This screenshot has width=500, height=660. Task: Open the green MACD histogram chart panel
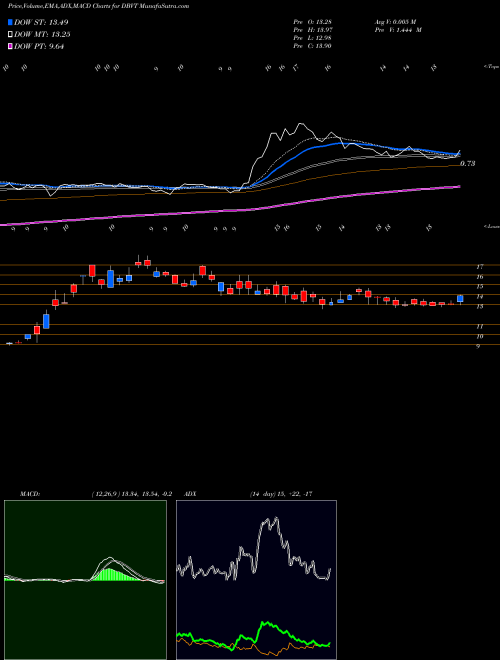click(x=85, y=580)
